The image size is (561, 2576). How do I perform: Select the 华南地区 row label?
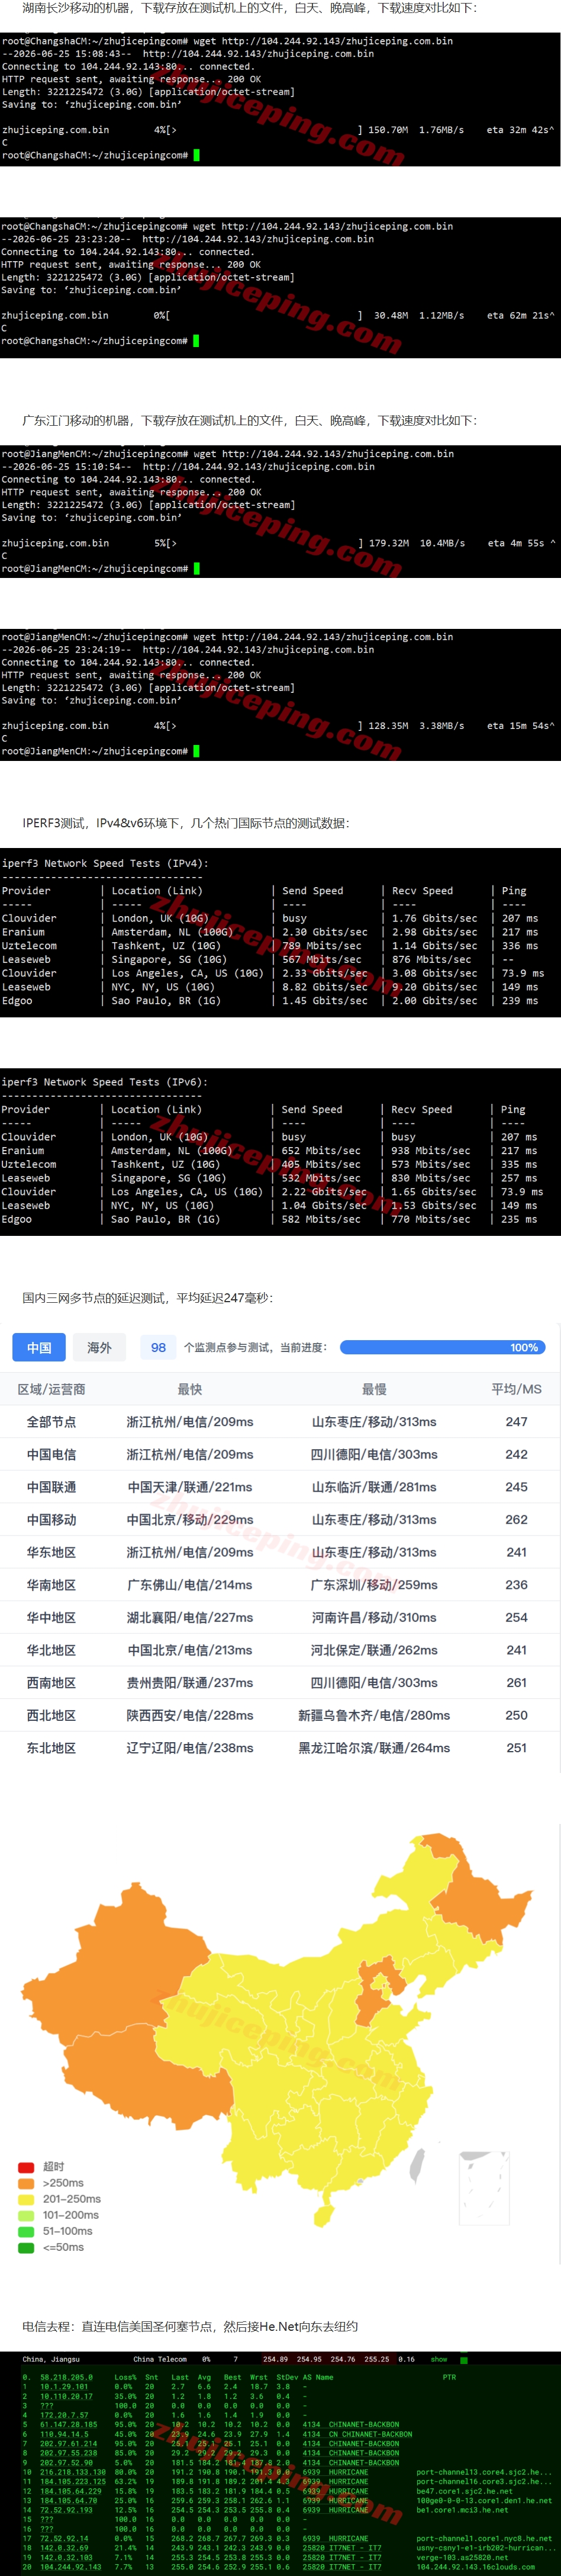[51, 1585]
